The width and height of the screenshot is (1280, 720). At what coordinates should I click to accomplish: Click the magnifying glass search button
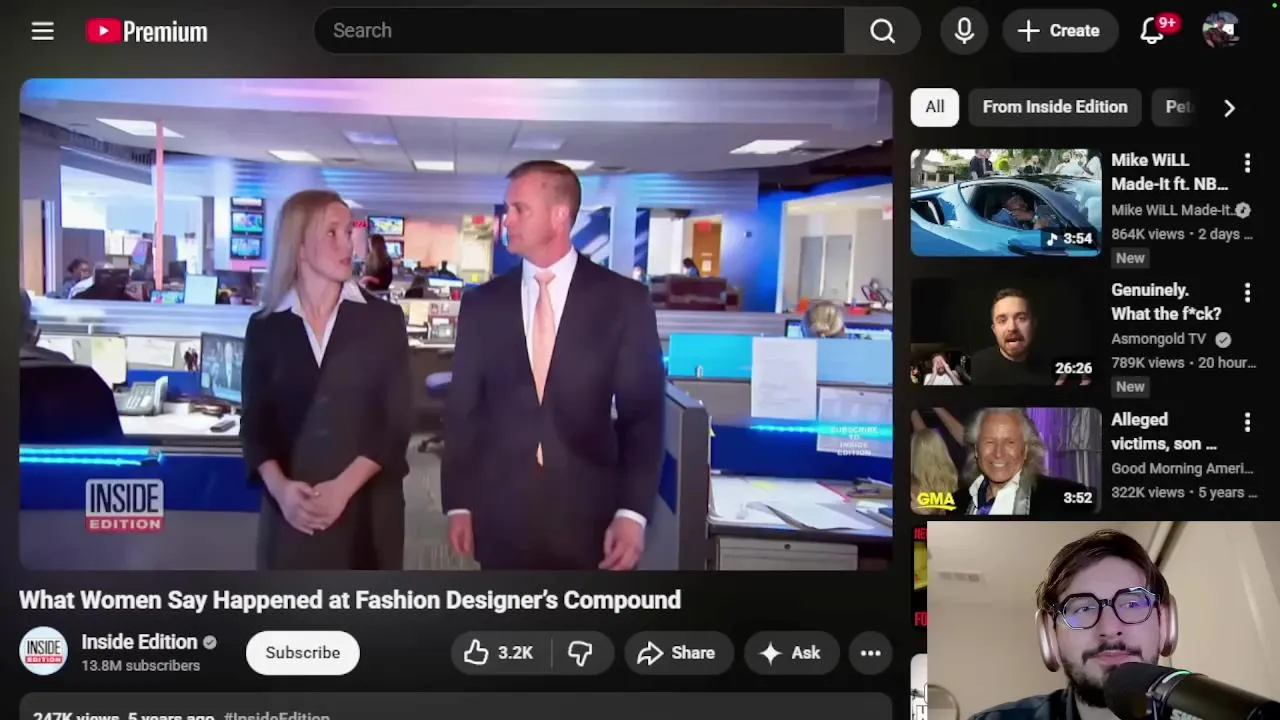point(882,31)
